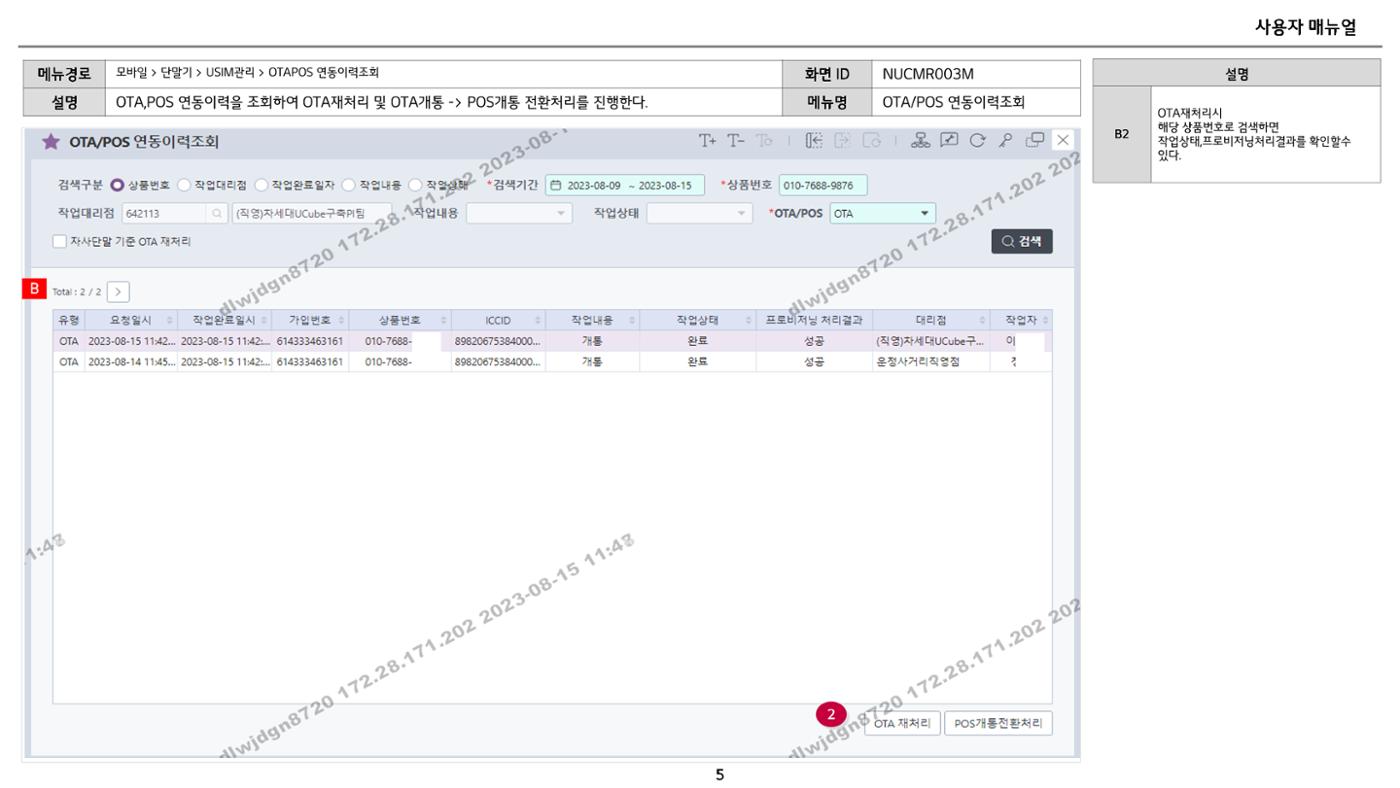Image resolution: width=1400 pixels, height=788 pixels.
Task: Click the magnifier icon in the 작업대리점 code field
Action: click(217, 213)
